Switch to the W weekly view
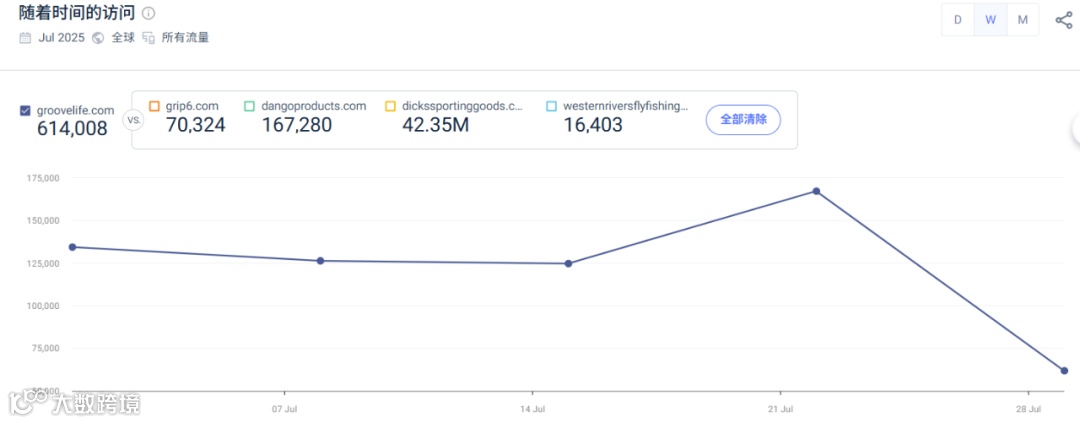 990,20
